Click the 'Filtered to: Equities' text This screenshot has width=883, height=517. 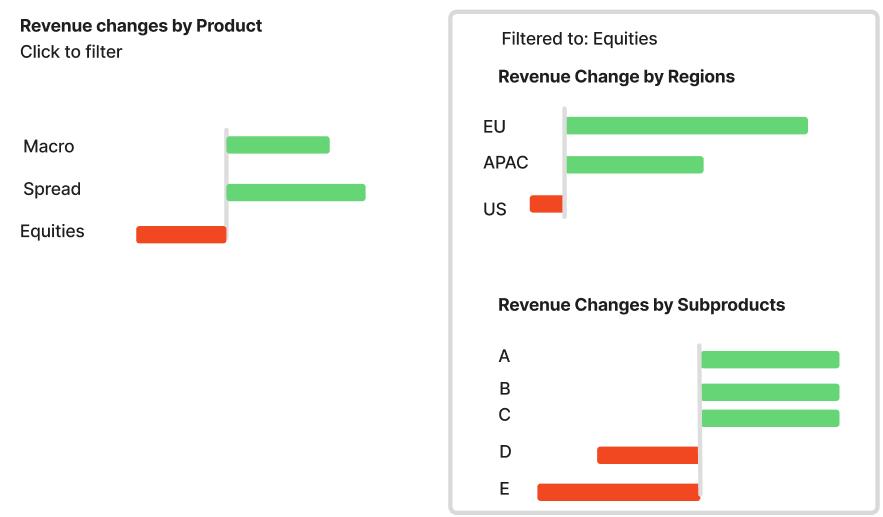click(579, 39)
